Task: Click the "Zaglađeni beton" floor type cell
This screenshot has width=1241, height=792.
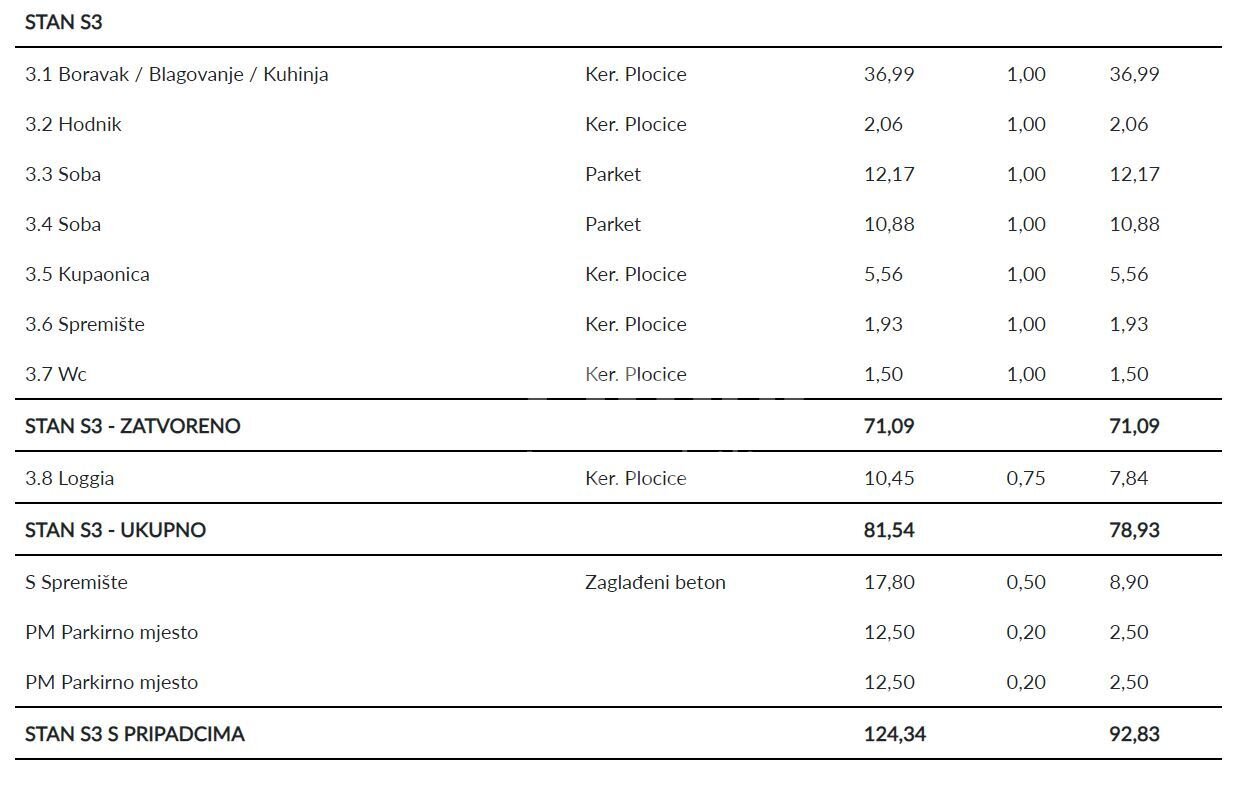Action: [655, 582]
